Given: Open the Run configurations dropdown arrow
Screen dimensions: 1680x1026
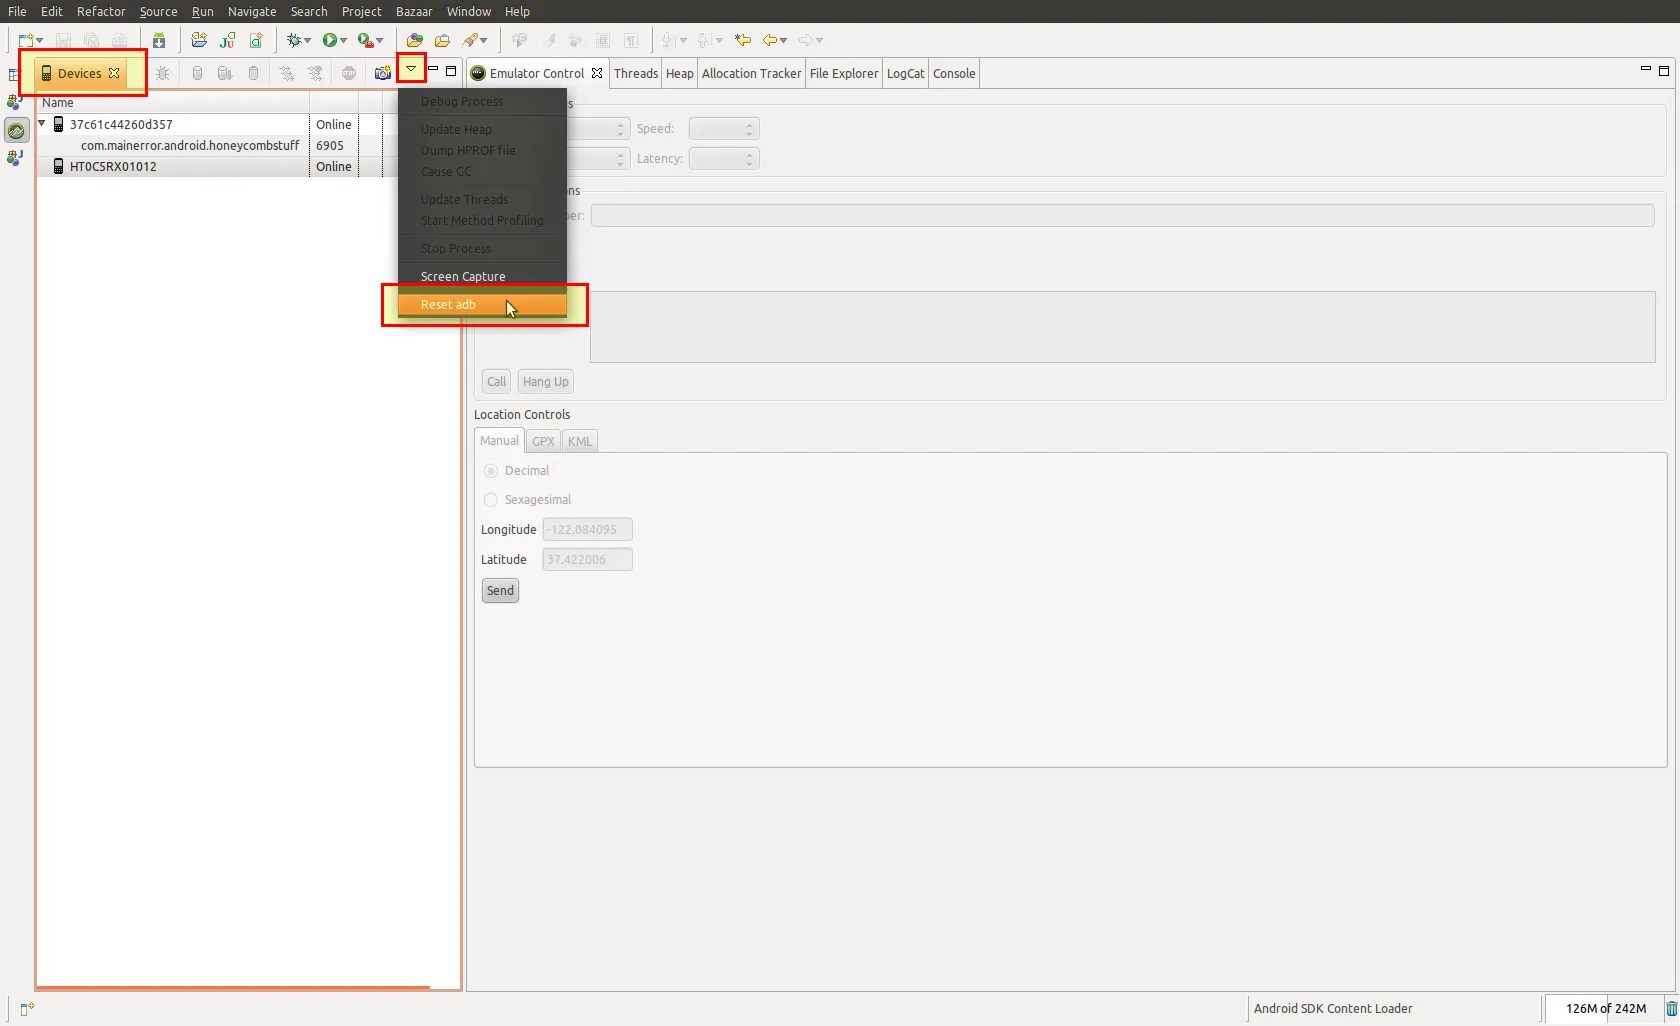Looking at the screenshot, I should 343,41.
